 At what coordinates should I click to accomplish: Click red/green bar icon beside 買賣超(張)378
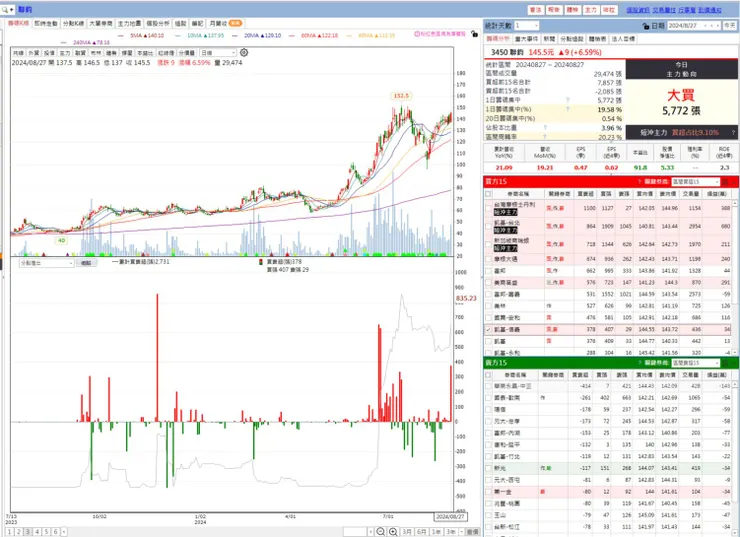[261, 262]
